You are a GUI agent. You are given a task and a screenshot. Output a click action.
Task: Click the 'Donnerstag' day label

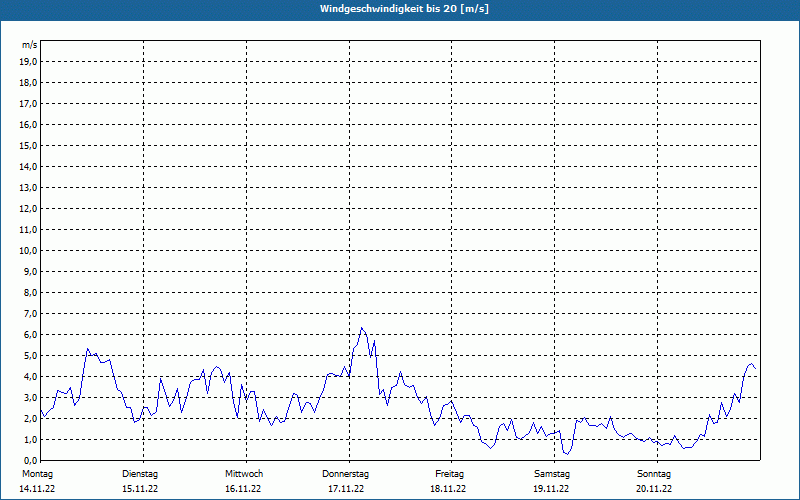[x=345, y=474]
